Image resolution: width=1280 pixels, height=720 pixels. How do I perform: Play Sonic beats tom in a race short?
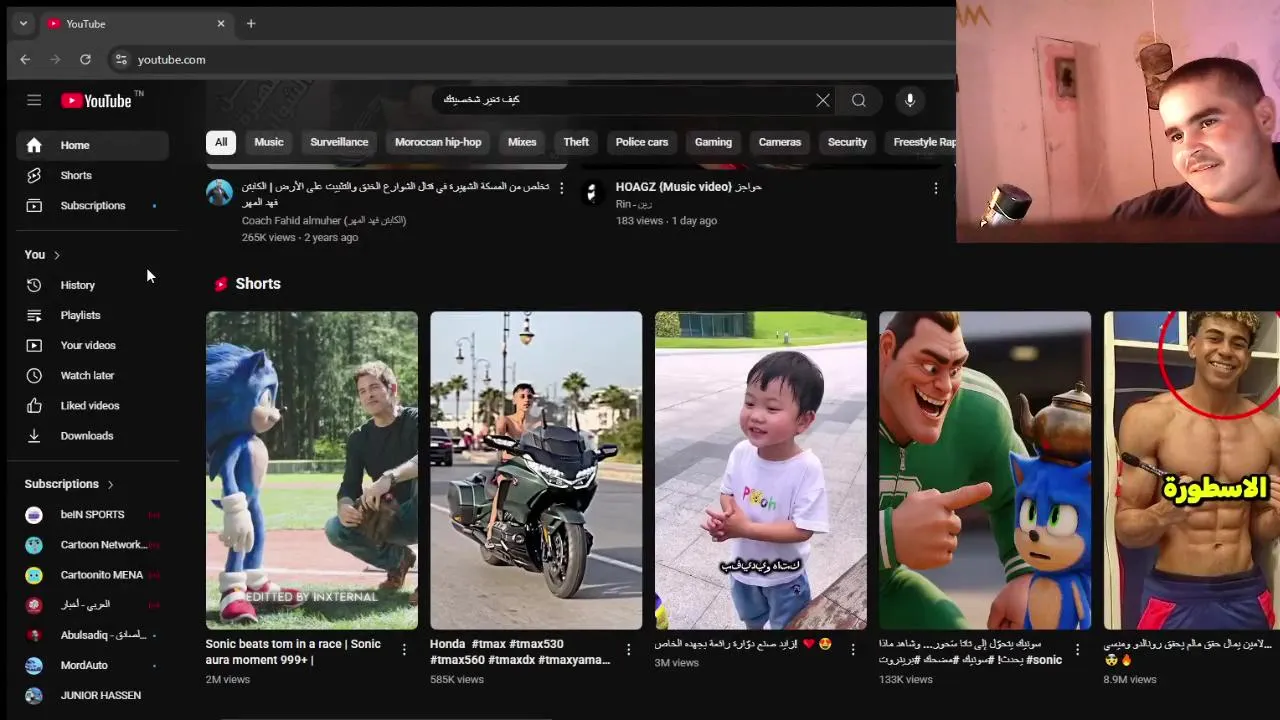312,470
